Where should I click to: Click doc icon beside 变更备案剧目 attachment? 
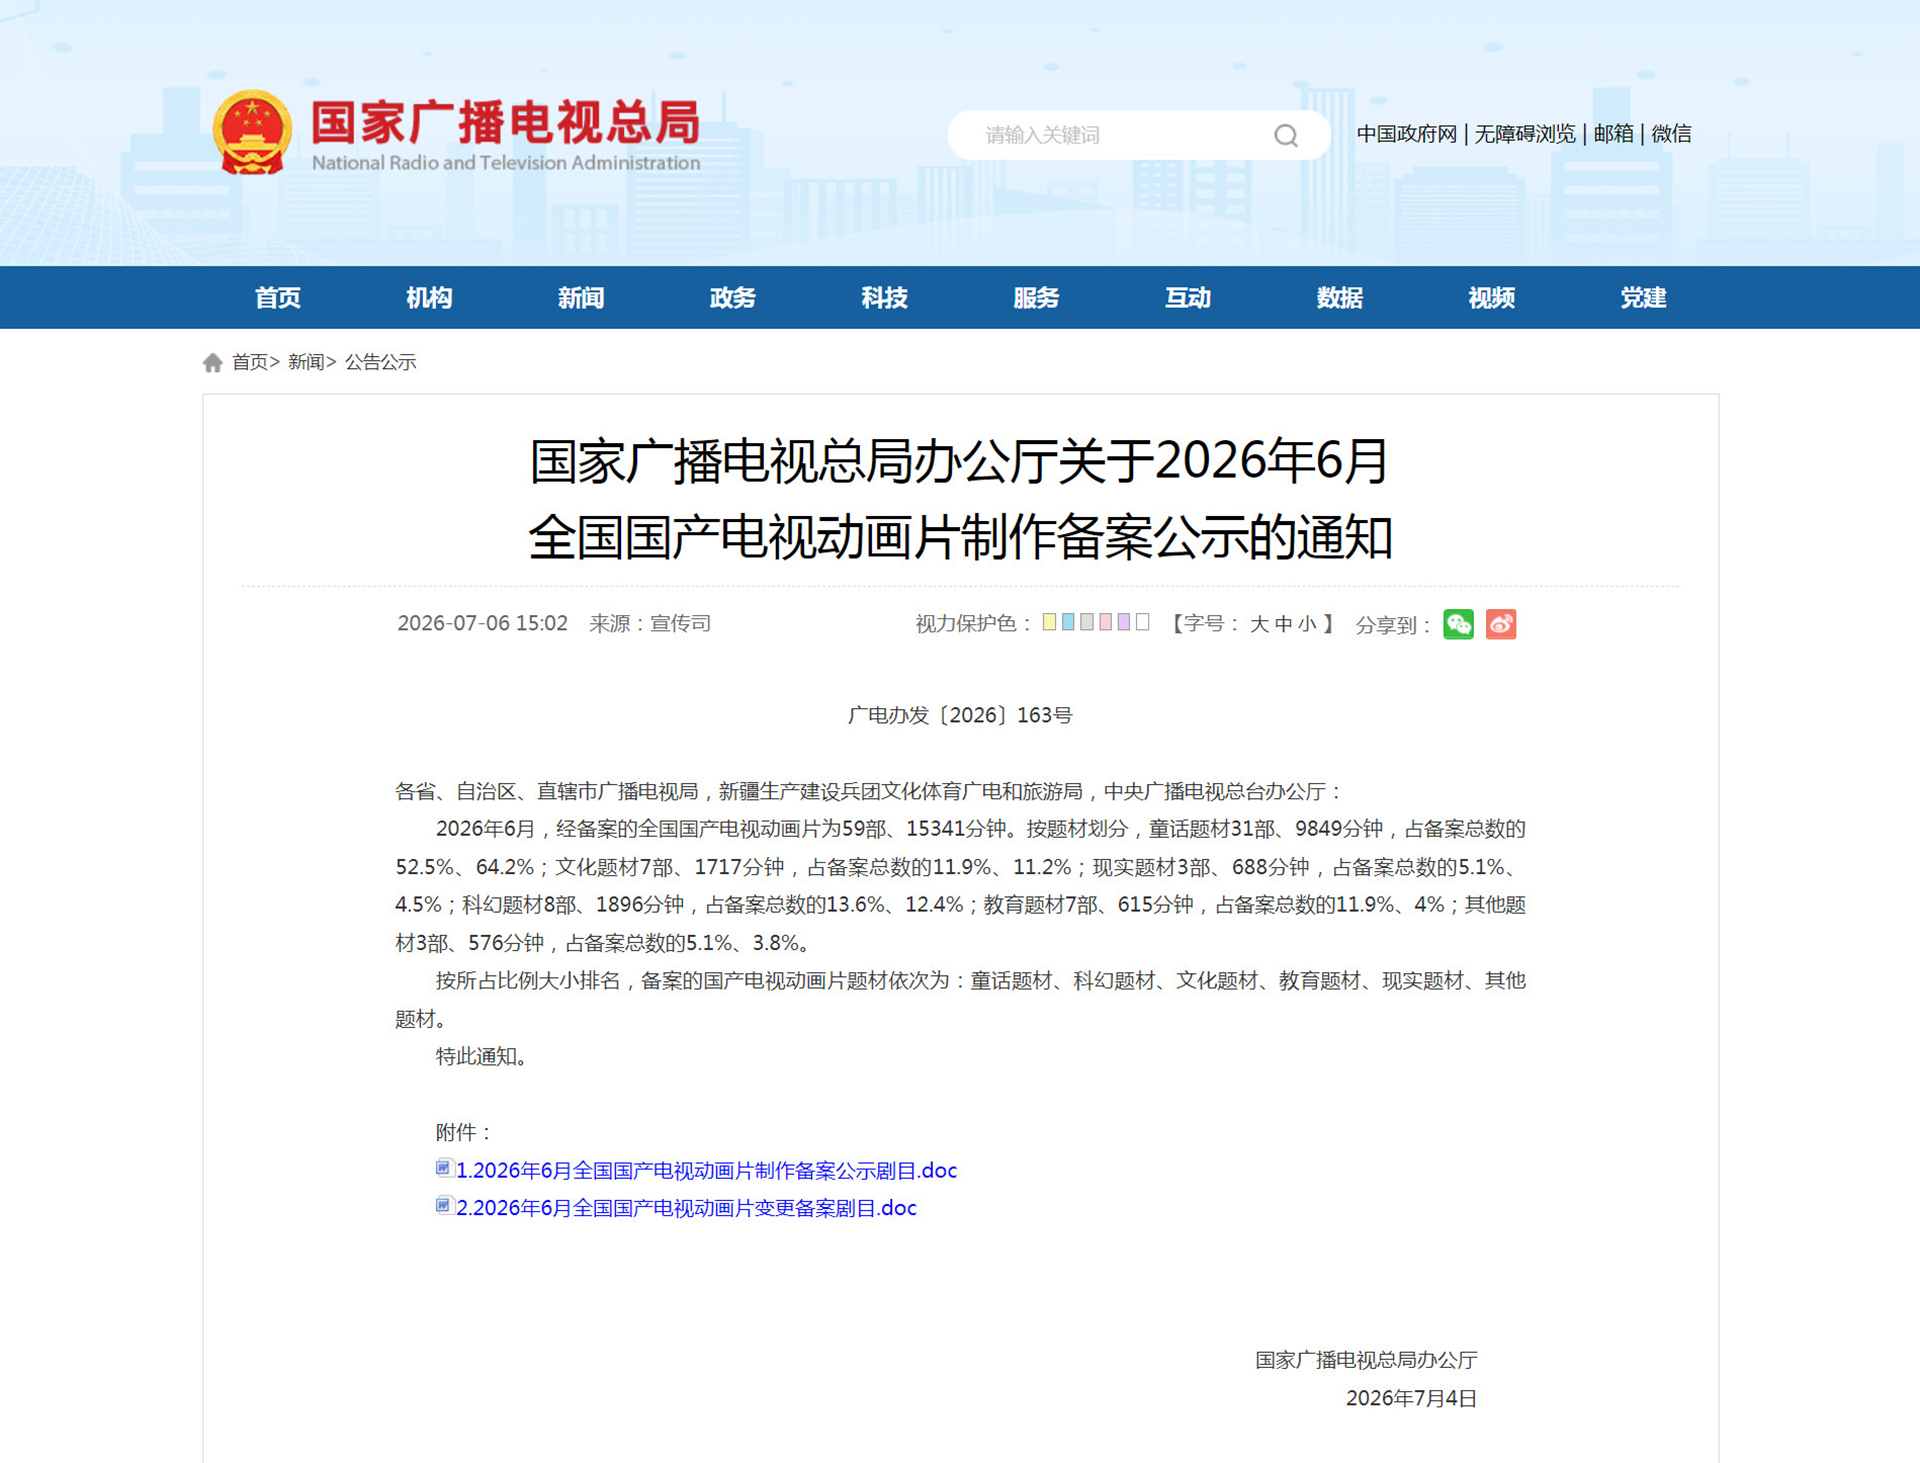click(x=444, y=1206)
